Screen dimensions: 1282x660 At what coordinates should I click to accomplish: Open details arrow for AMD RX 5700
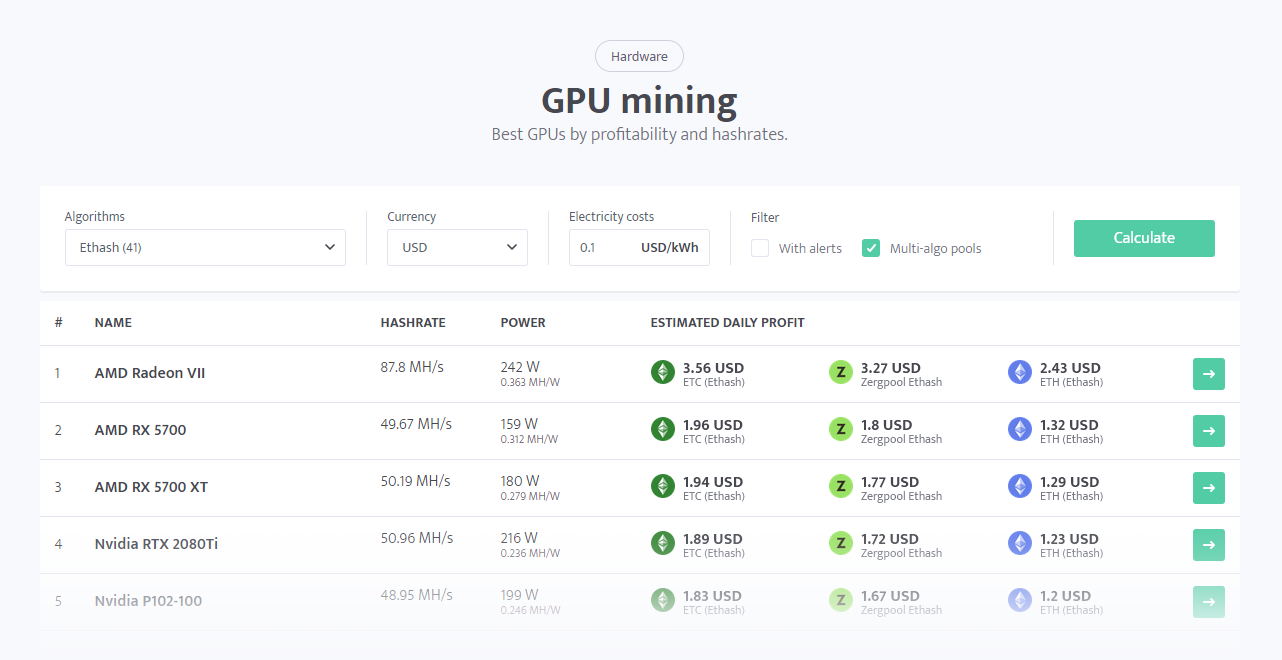pos(1209,431)
